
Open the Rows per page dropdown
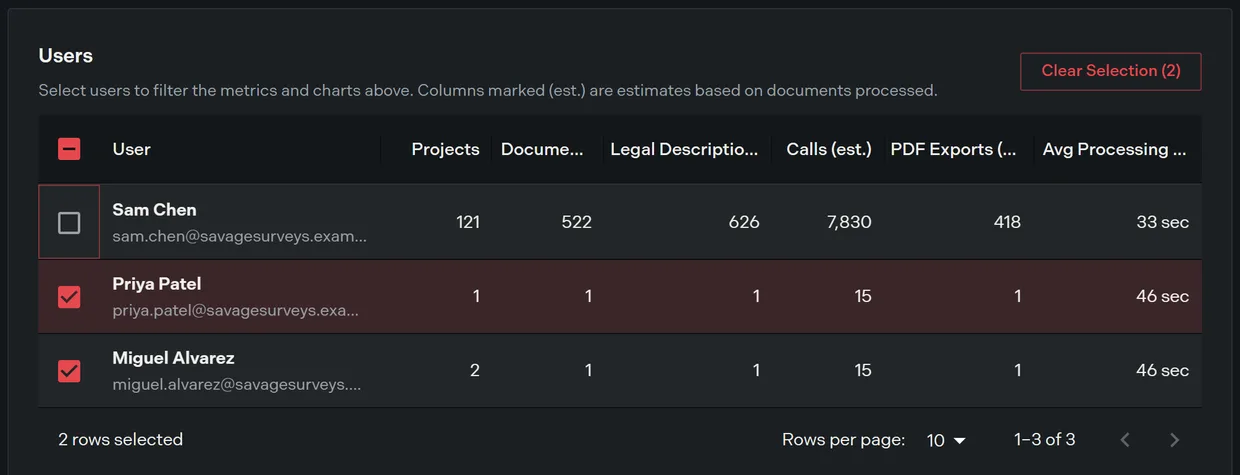tap(946, 440)
